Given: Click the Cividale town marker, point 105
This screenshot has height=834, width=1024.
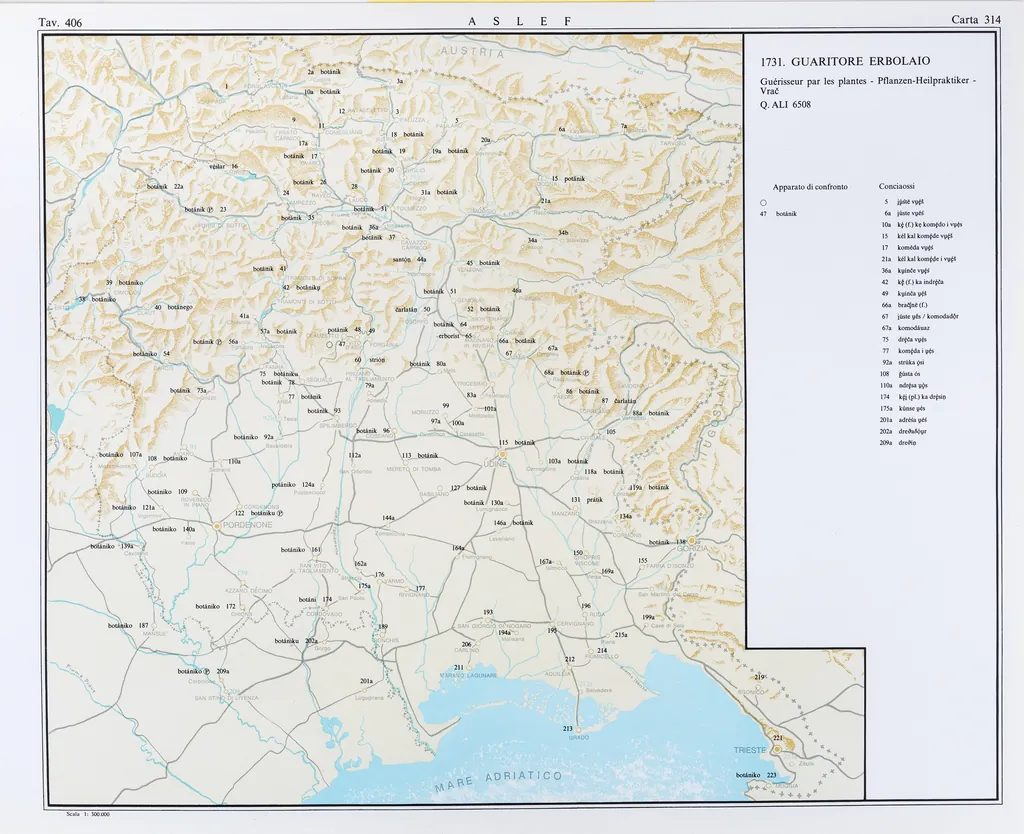Looking at the screenshot, I should point(598,433).
